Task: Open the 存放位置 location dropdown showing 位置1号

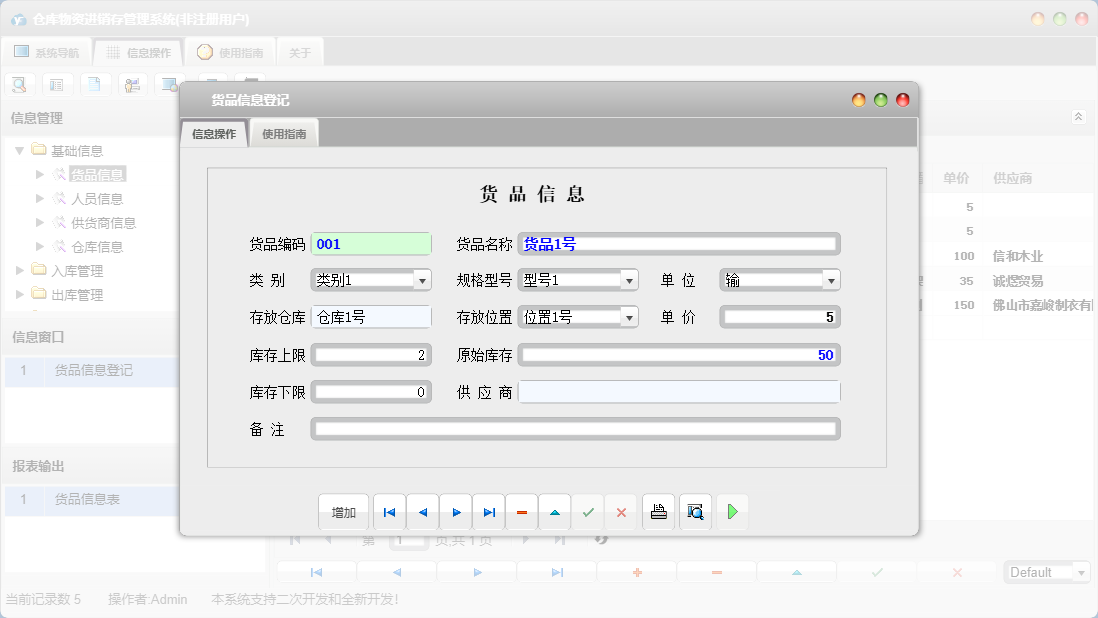Action: pos(627,317)
